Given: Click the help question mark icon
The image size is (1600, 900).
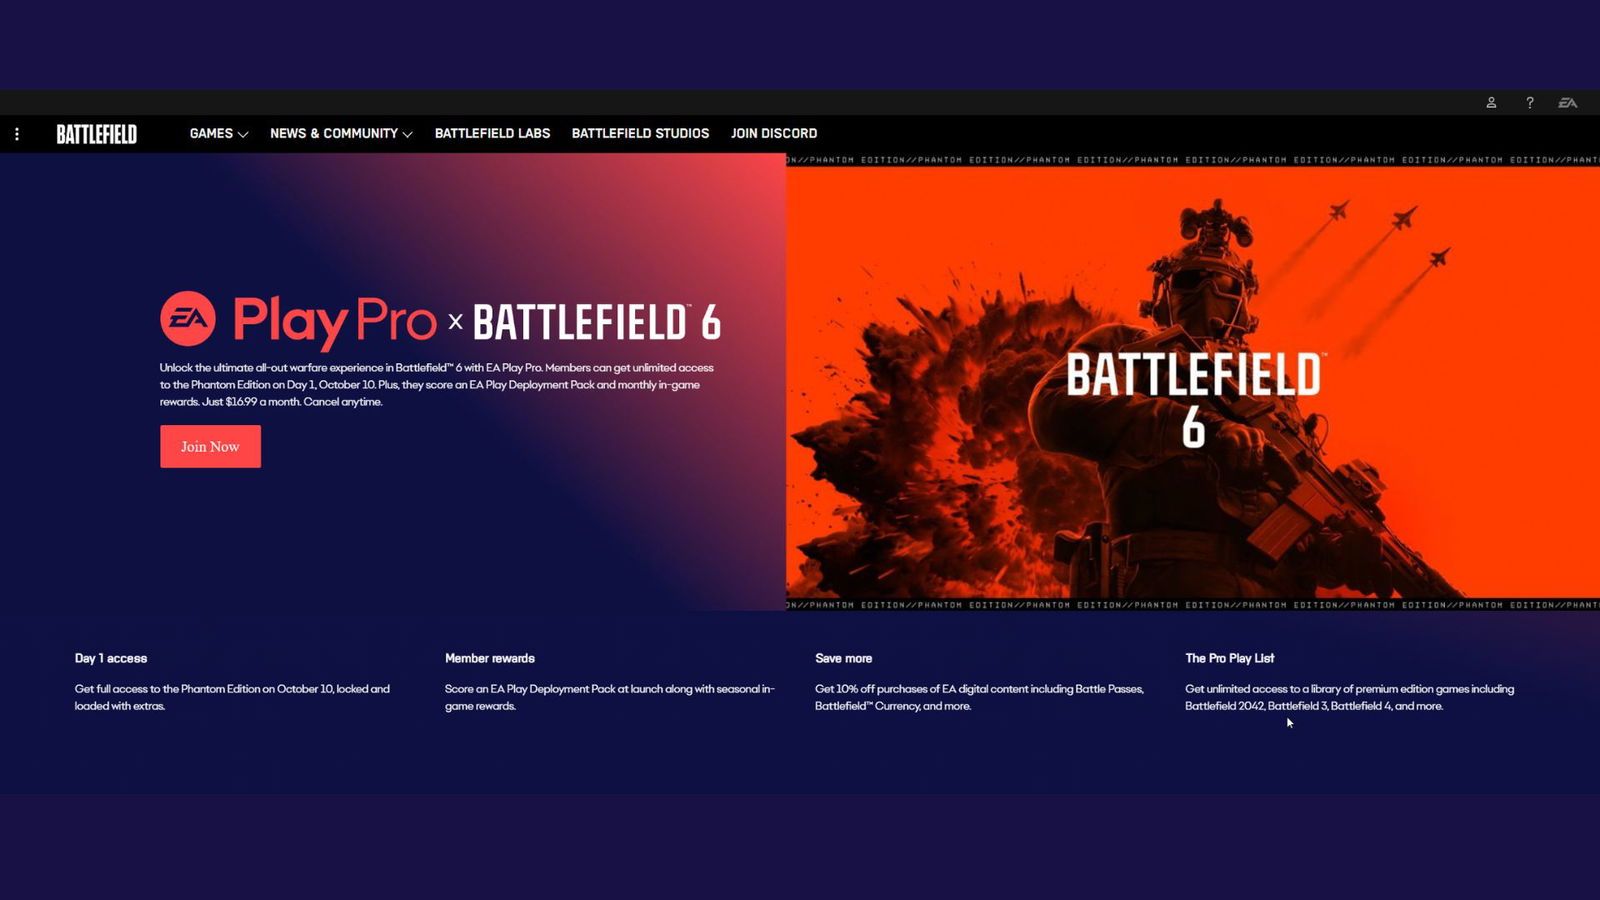Looking at the screenshot, I should coord(1529,103).
